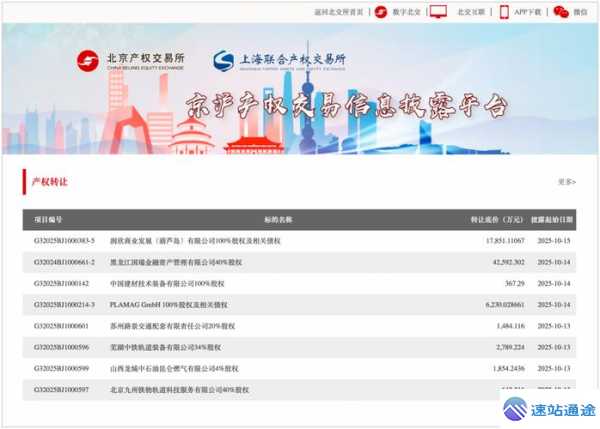Open the APP下载 text link
Viewport: 600px width, 429px height.
point(527,12)
